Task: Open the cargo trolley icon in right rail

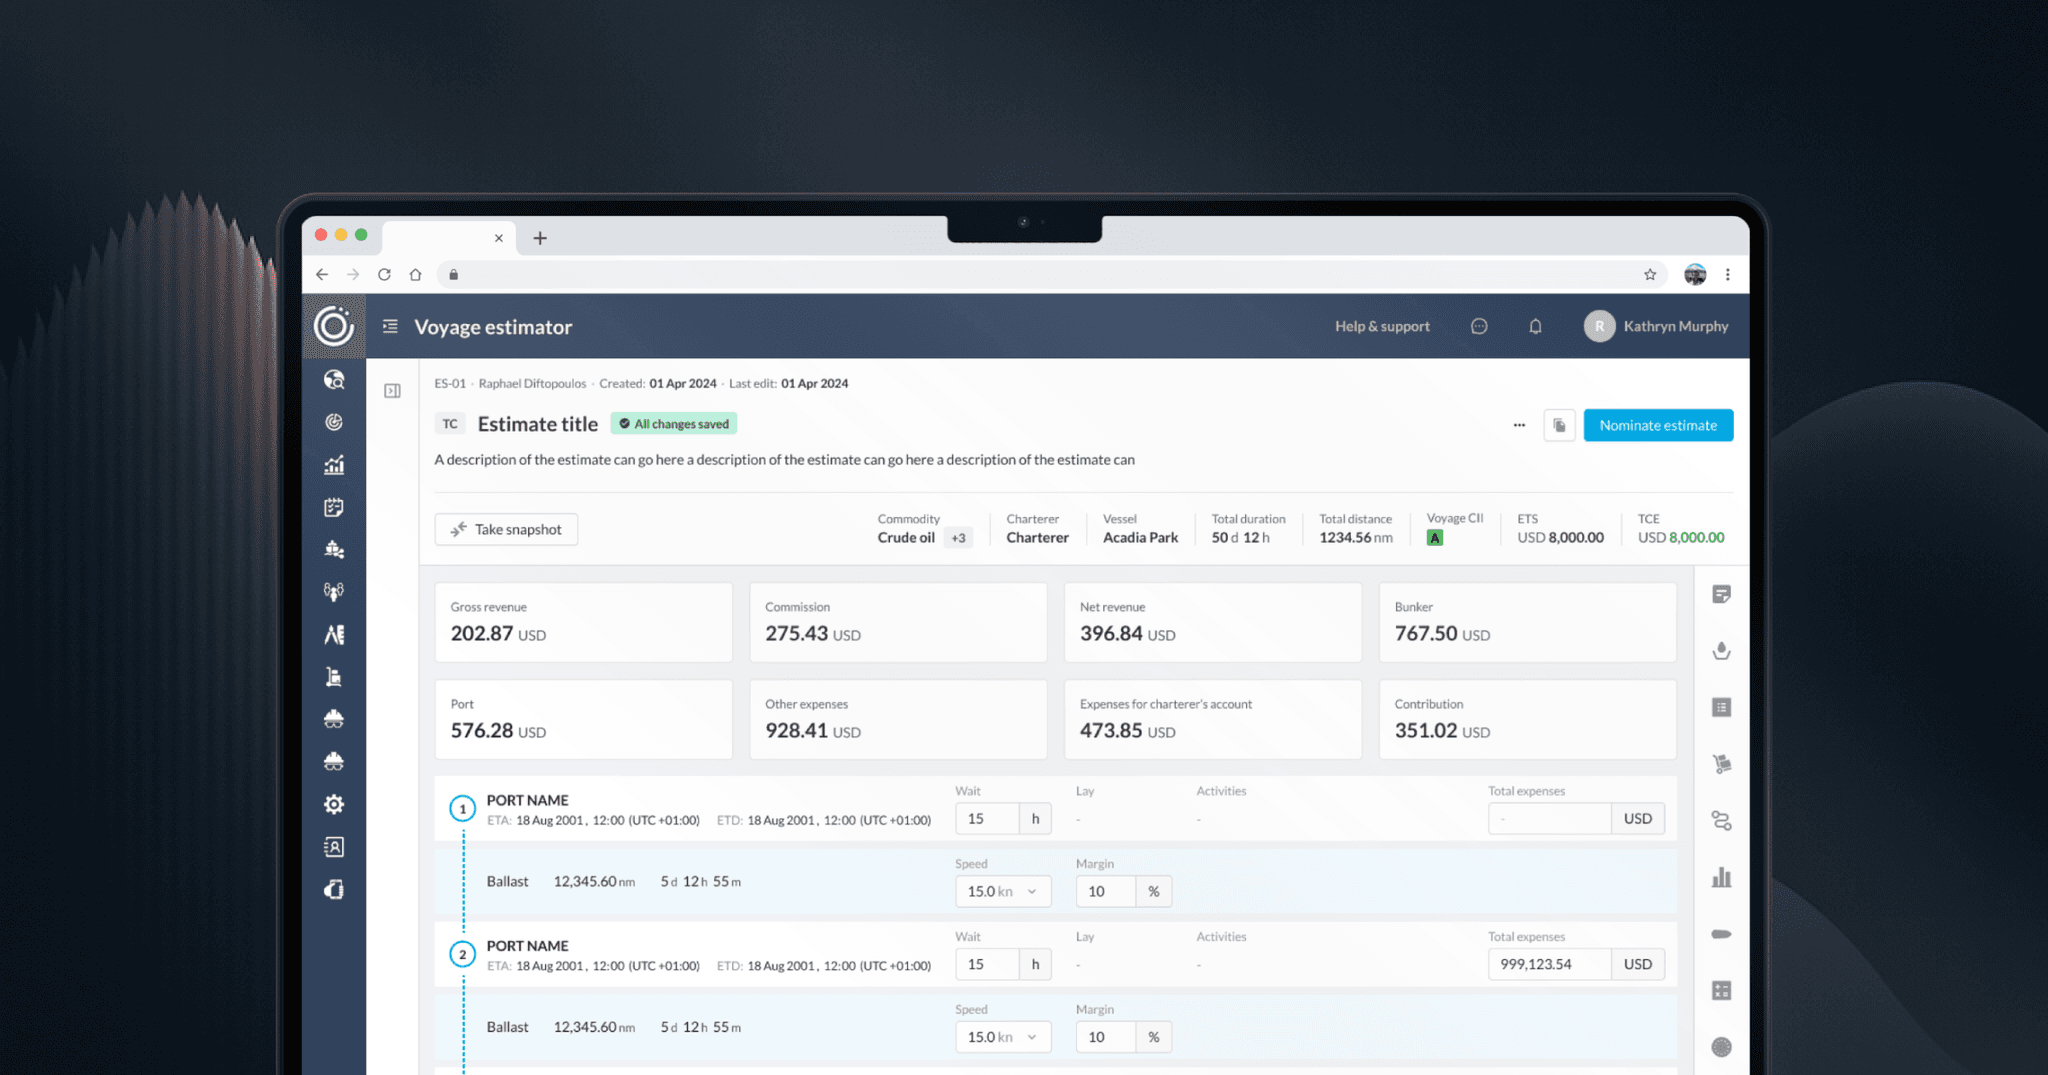Action: [1721, 764]
